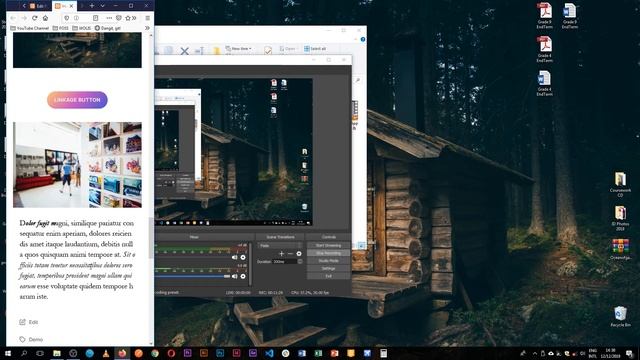The width and height of the screenshot is (640, 360).
Task: Show more Firefox toolbar items chevron
Action: click(135, 18)
